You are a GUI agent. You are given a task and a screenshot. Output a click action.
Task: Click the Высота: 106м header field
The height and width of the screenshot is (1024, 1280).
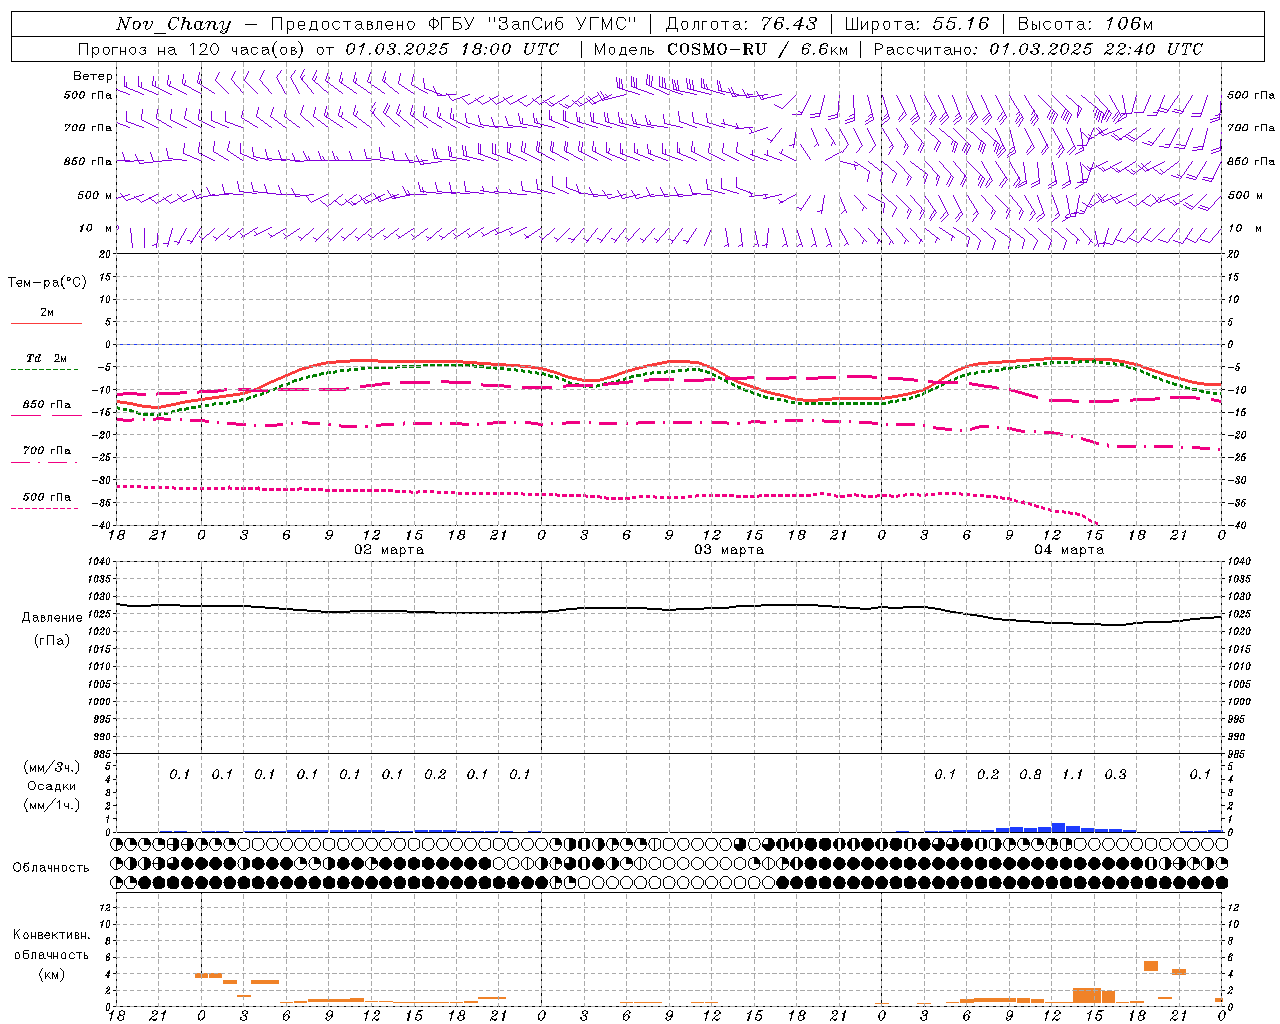(1085, 24)
